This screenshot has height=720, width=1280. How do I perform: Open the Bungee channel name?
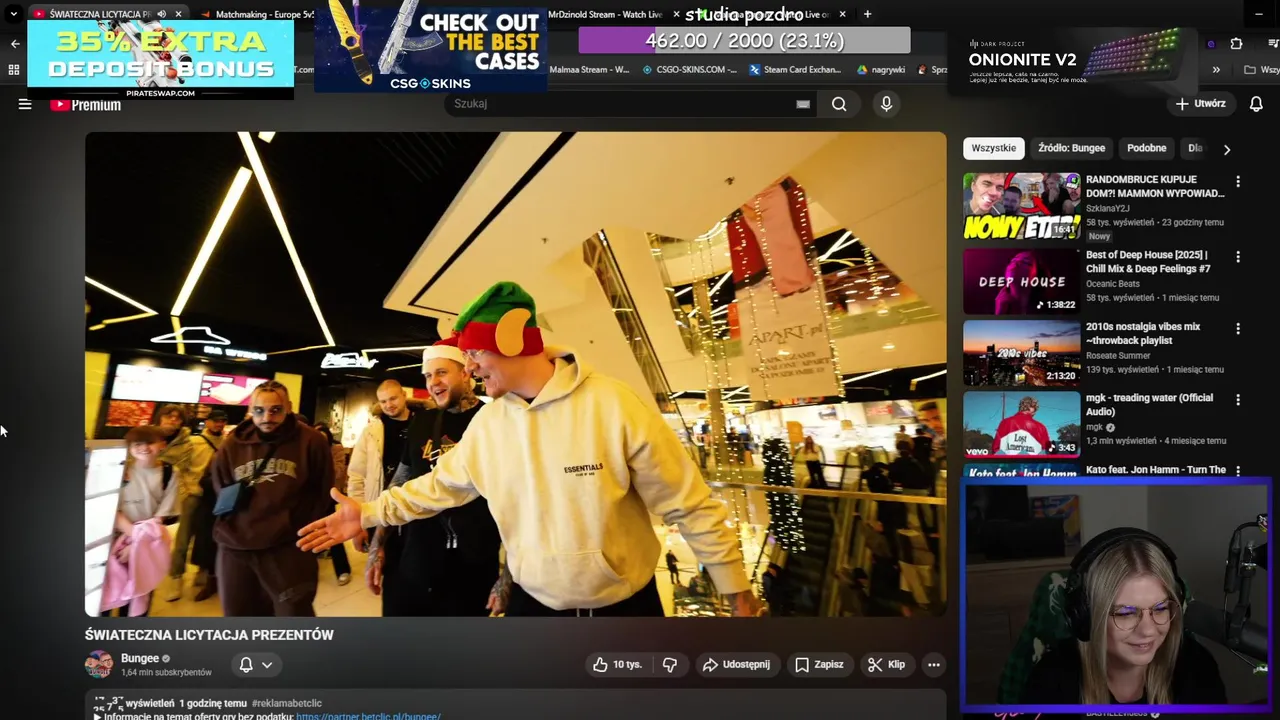tap(140, 658)
